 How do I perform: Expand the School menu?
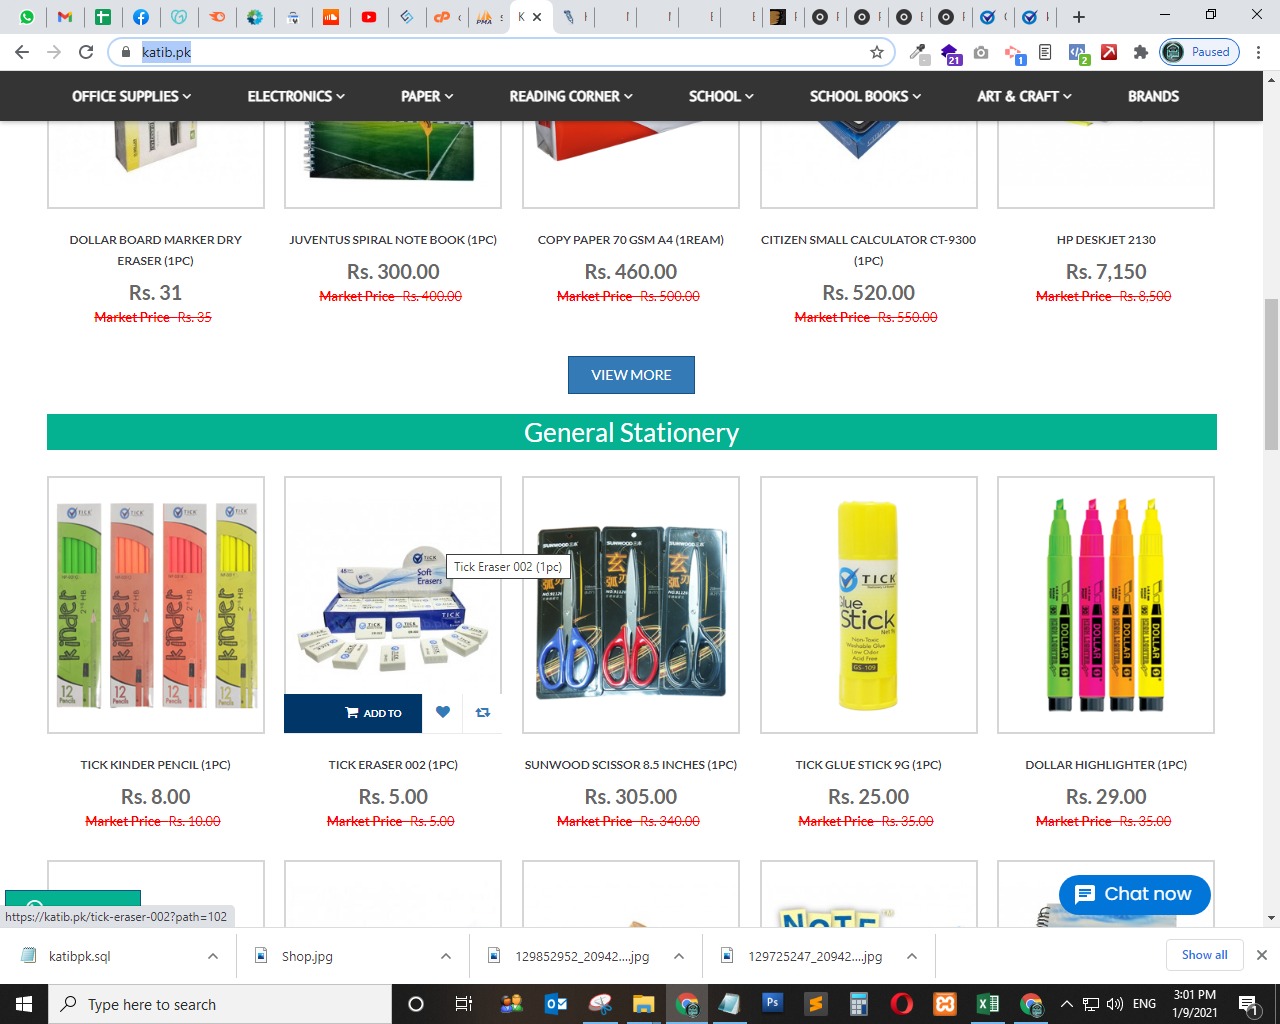721,96
